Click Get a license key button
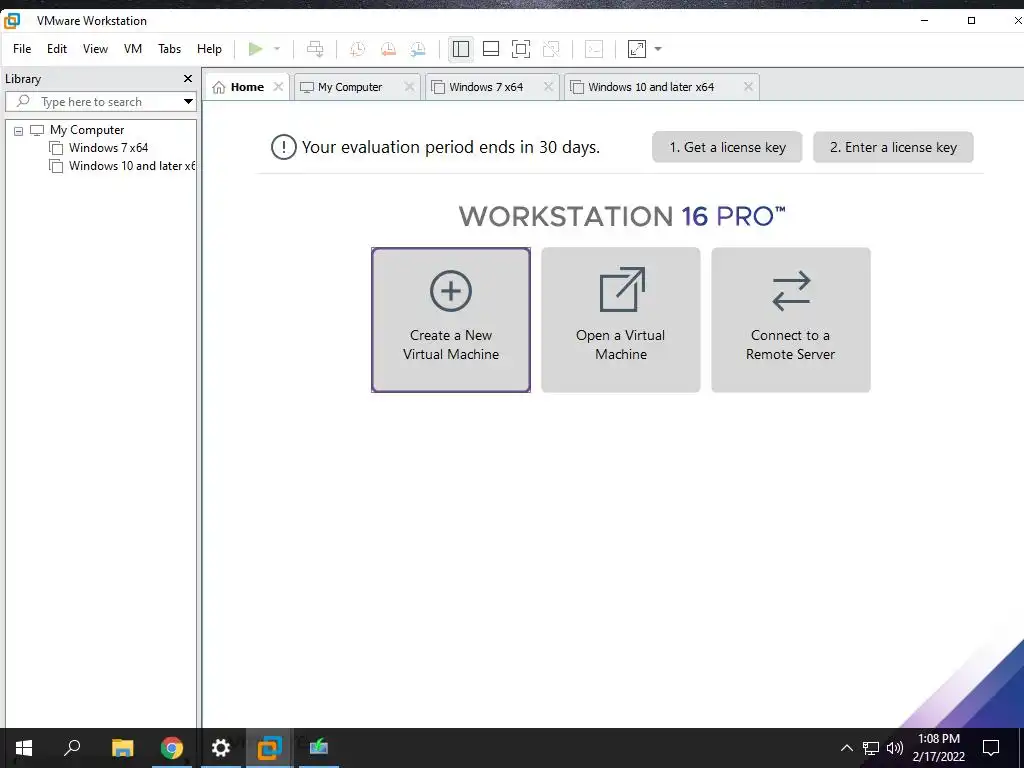 pos(727,148)
